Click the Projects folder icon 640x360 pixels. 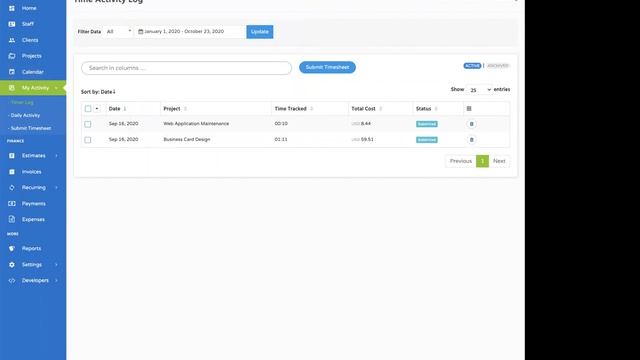pos(12,56)
